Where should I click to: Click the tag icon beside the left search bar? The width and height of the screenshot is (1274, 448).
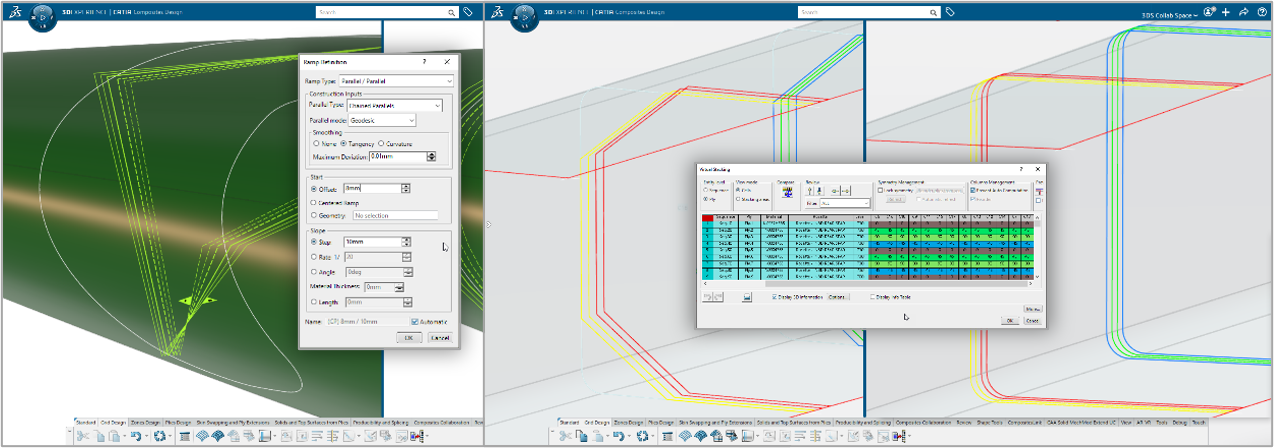coord(468,12)
